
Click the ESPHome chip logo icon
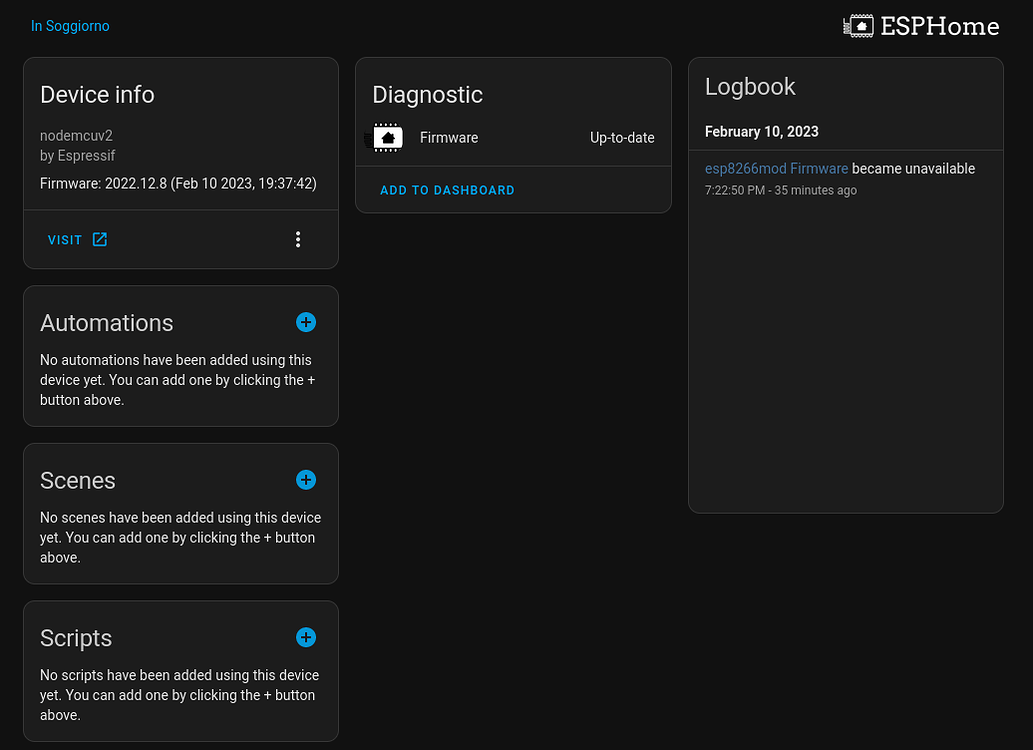858,26
